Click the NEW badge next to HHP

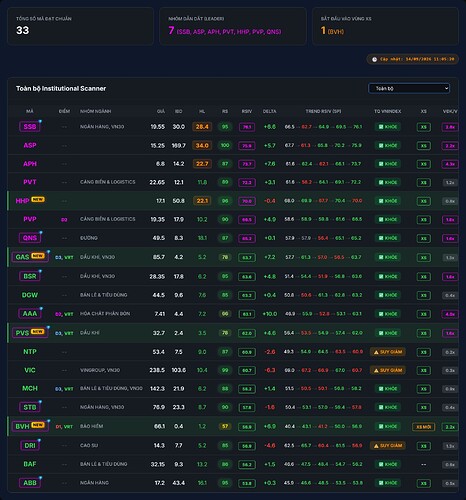click(38, 199)
